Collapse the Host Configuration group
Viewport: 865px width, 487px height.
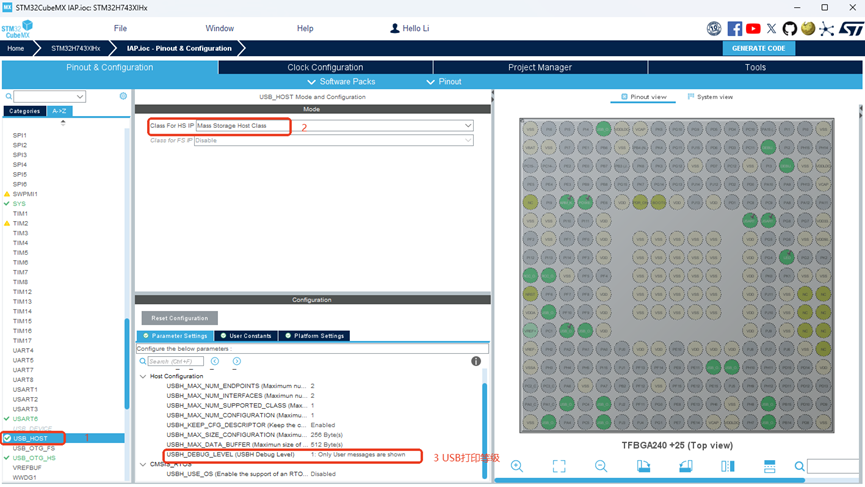[x=143, y=376]
